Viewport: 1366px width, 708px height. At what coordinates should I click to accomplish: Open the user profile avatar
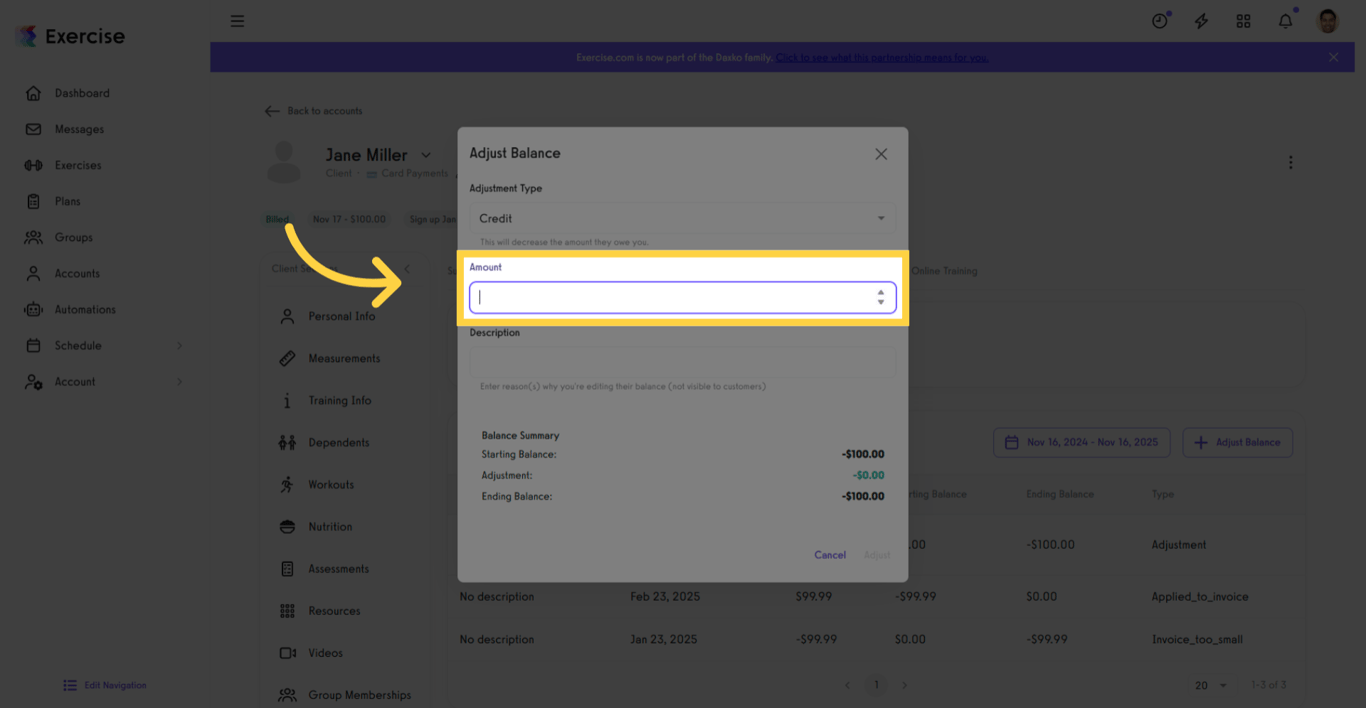coord(1328,21)
